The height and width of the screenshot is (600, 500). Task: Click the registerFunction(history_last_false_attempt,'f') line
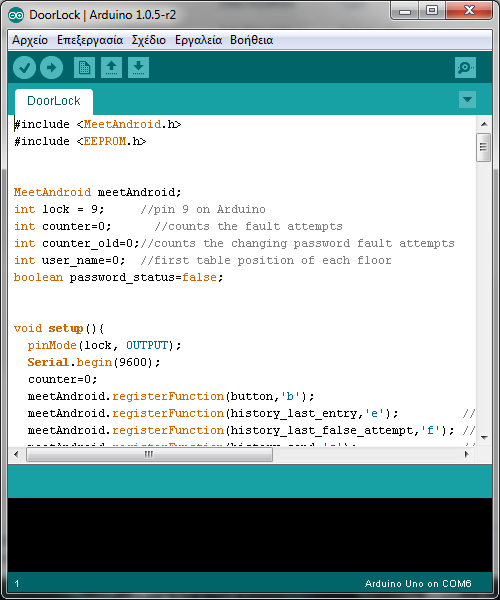[x=241, y=430]
